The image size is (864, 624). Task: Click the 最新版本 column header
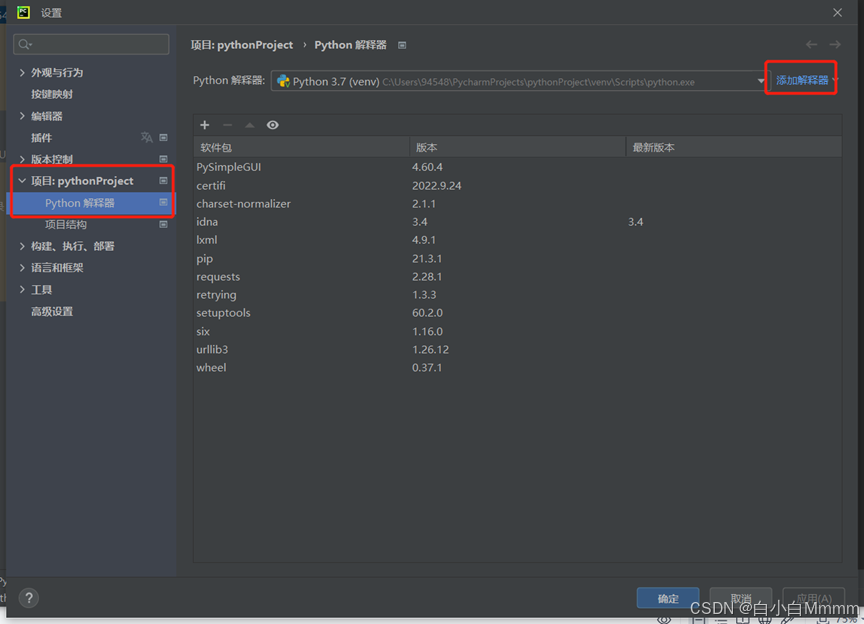point(734,147)
